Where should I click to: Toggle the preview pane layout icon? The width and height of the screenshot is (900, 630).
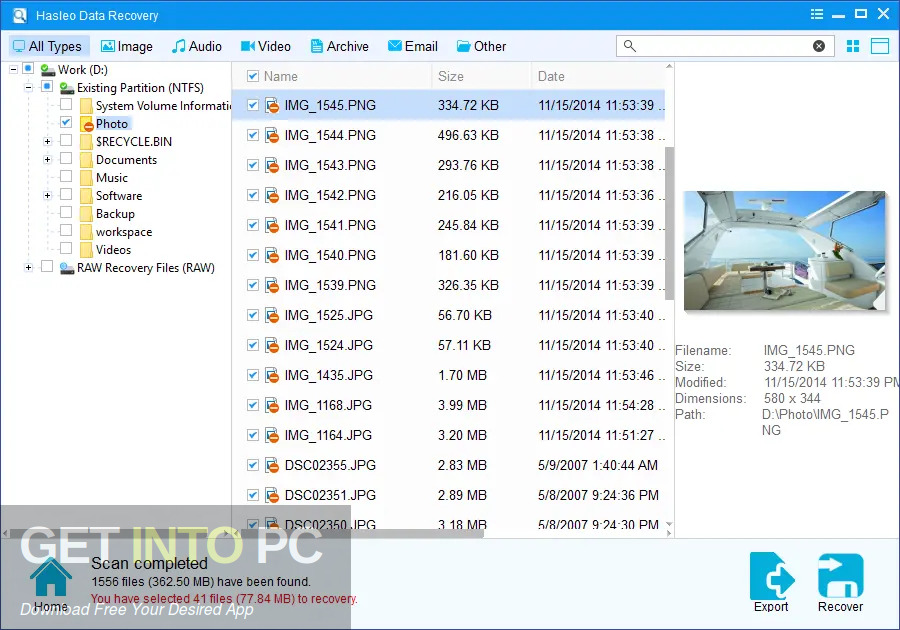880,46
